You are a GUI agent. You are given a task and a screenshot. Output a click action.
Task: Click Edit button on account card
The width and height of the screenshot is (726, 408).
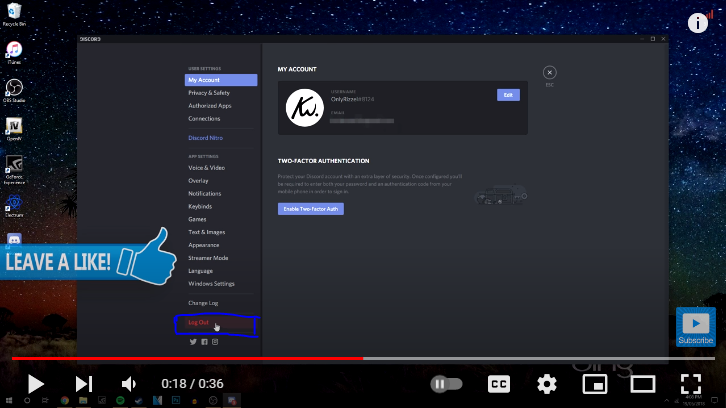(508, 95)
